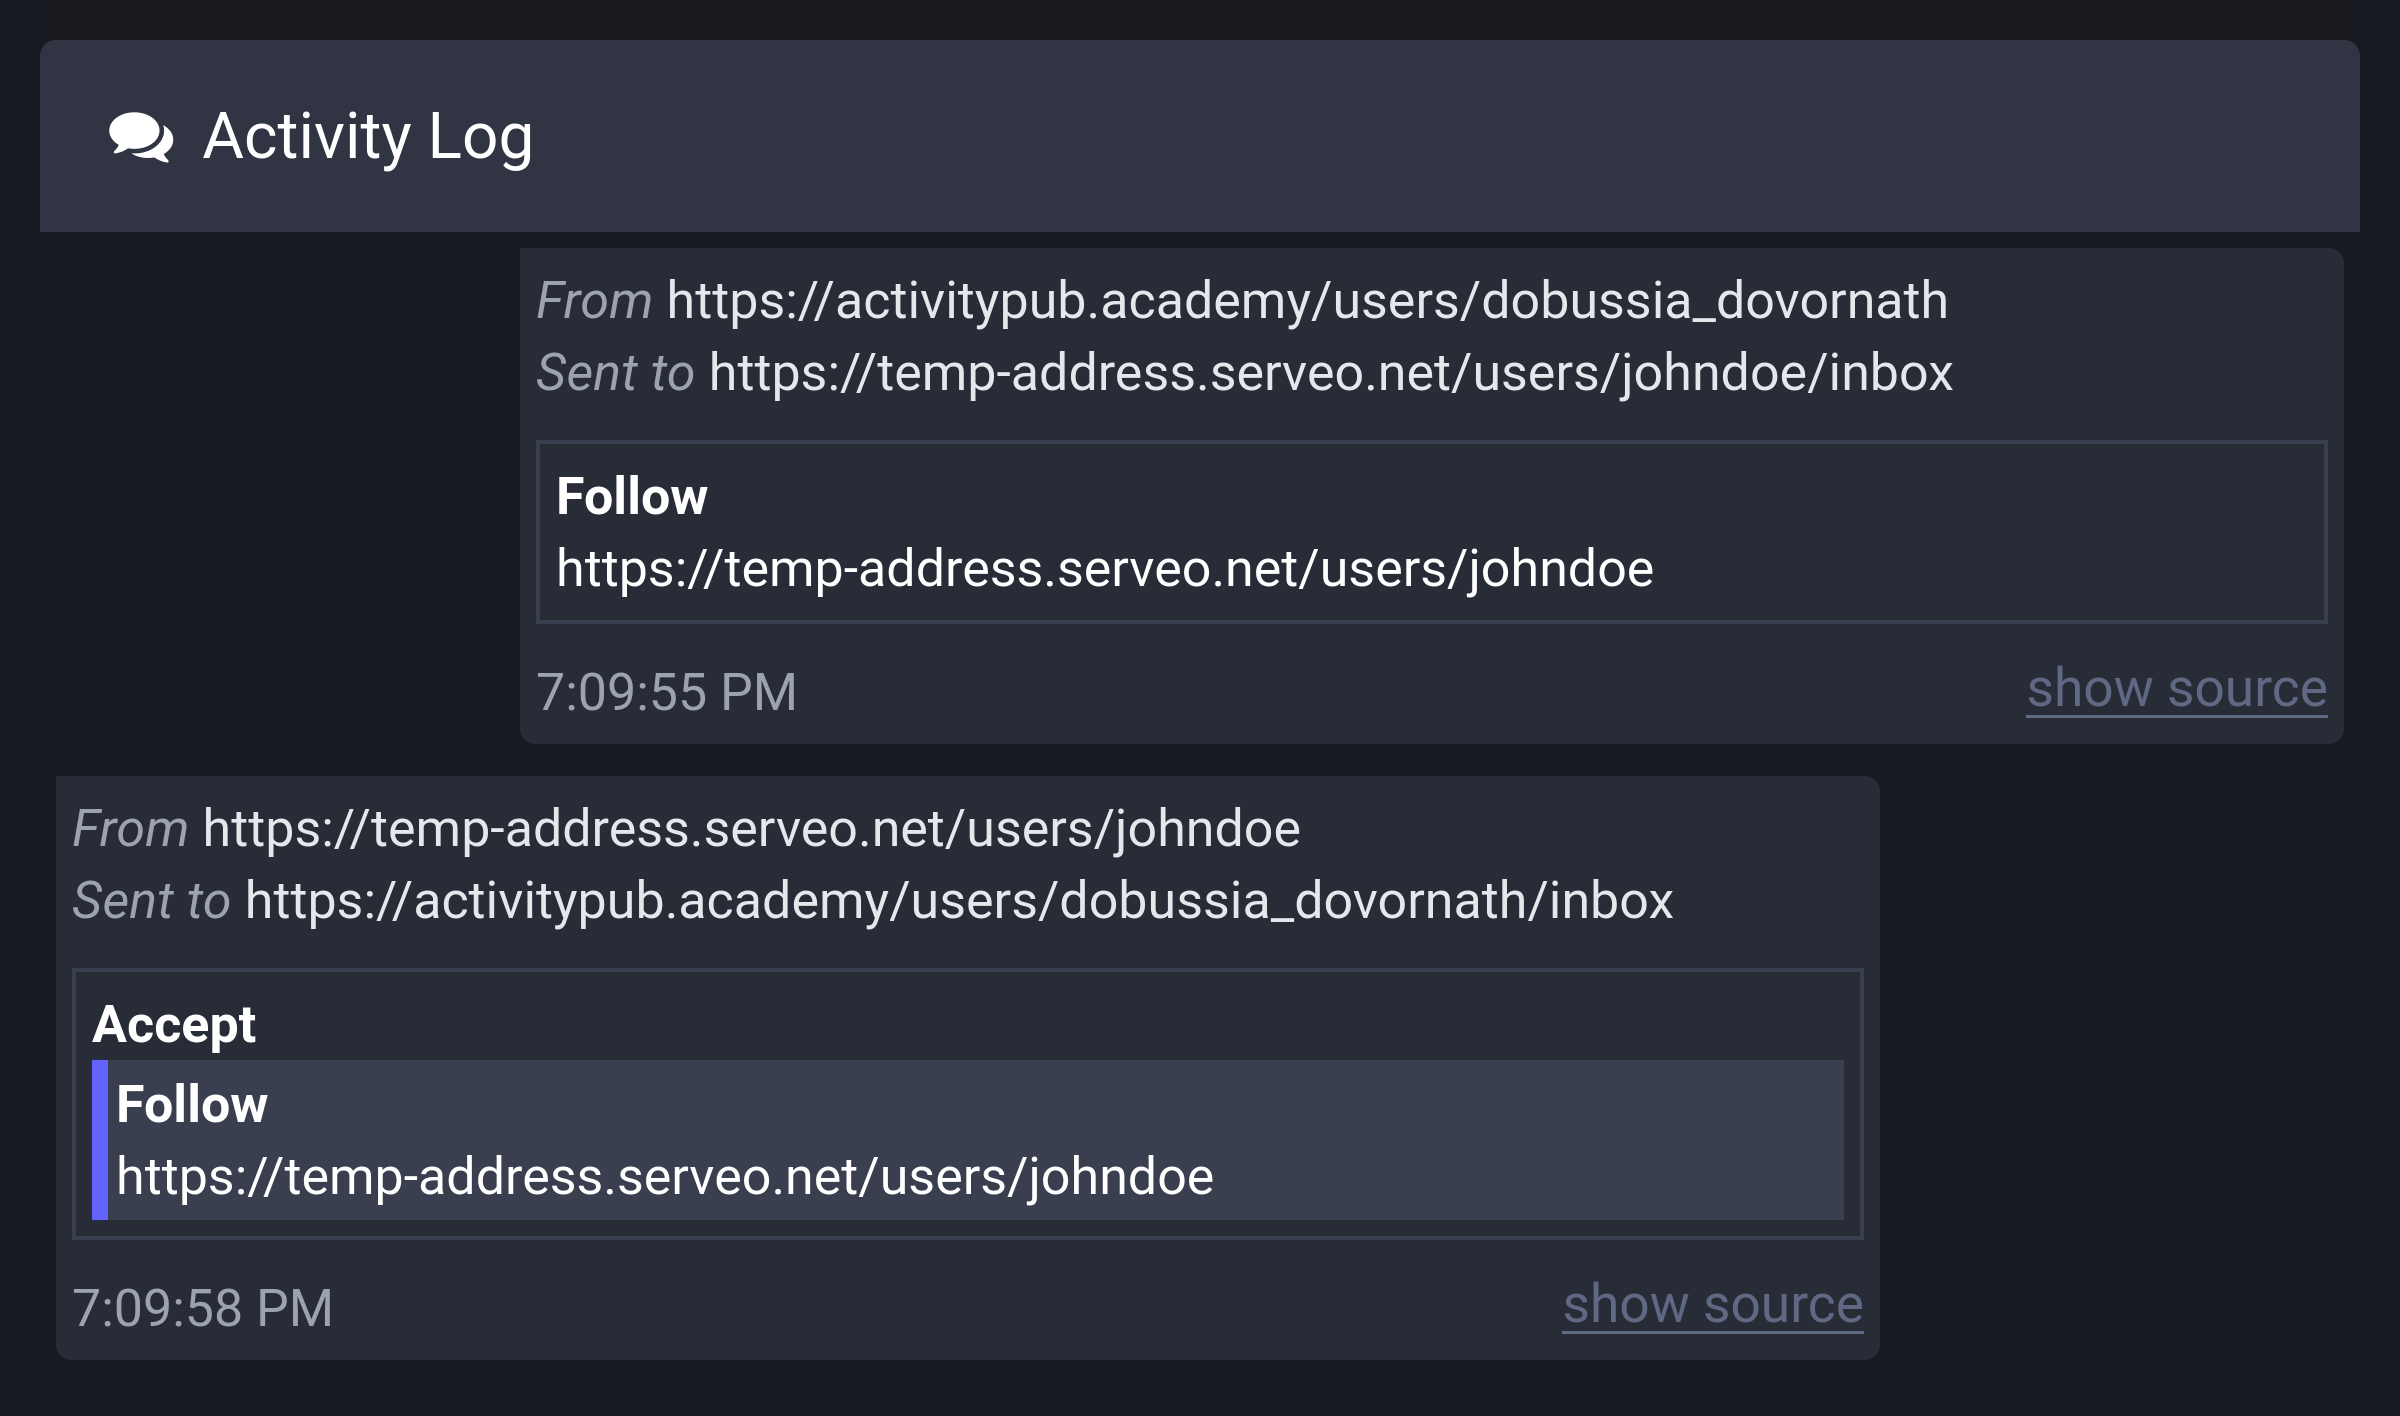Screen dimensions: 2400x1416
Task: Click the Sent to label on the bottom message
Action: pyautogui.click(x=150, y=899)
